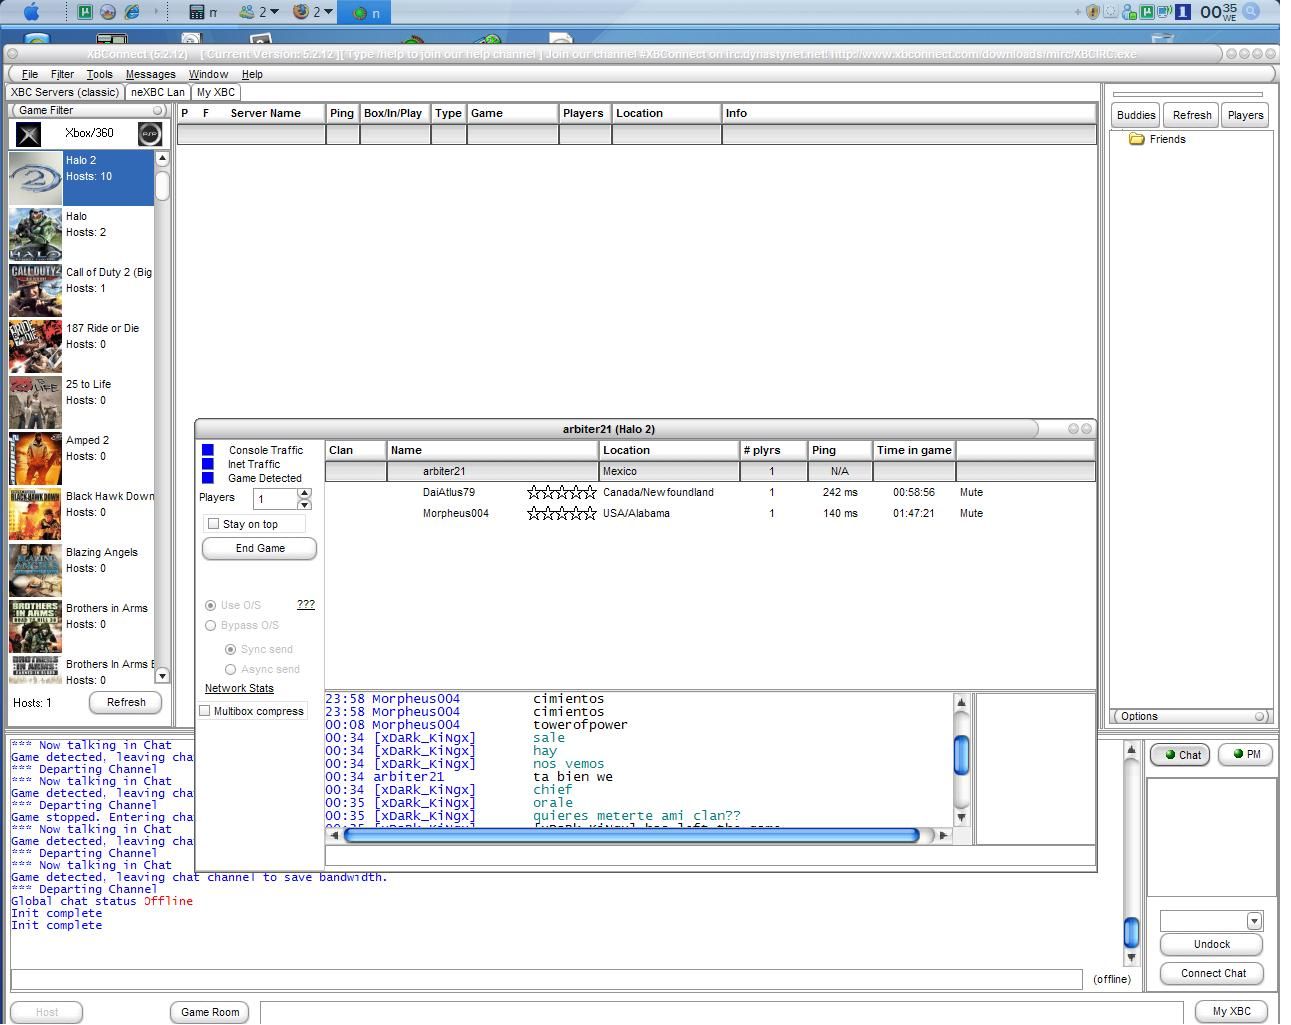
Task: Open the dropdown above the Undock button
Action: [x=1254, y=921]
